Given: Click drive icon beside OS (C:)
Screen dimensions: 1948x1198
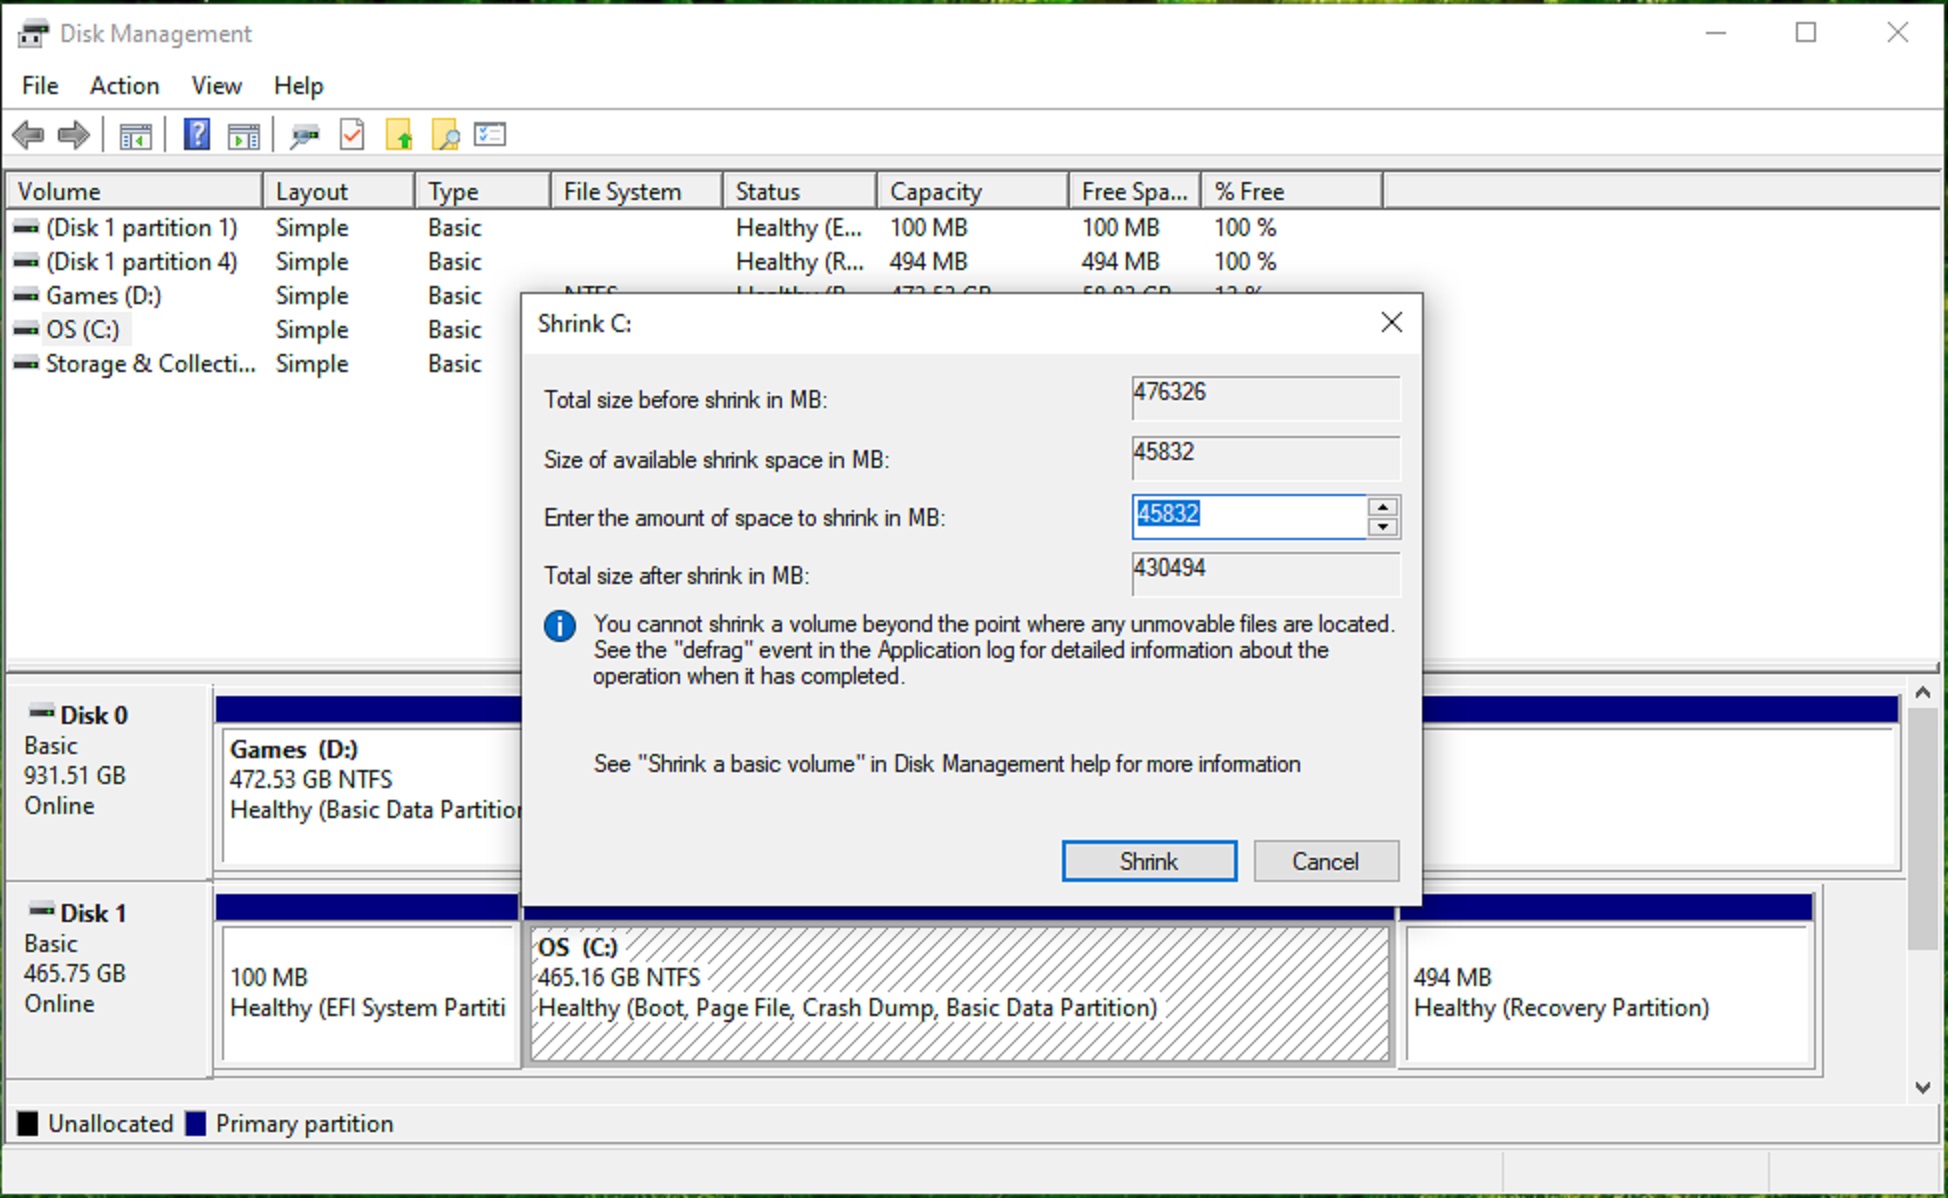Looking at the screenshot, I should click(26, 330).
